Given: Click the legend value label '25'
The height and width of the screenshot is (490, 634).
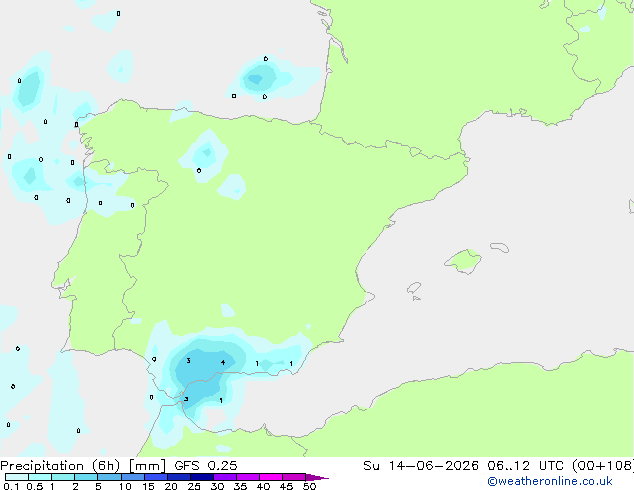Looking at the screenshot, I should pyautogui.click(x=194, y=486).
